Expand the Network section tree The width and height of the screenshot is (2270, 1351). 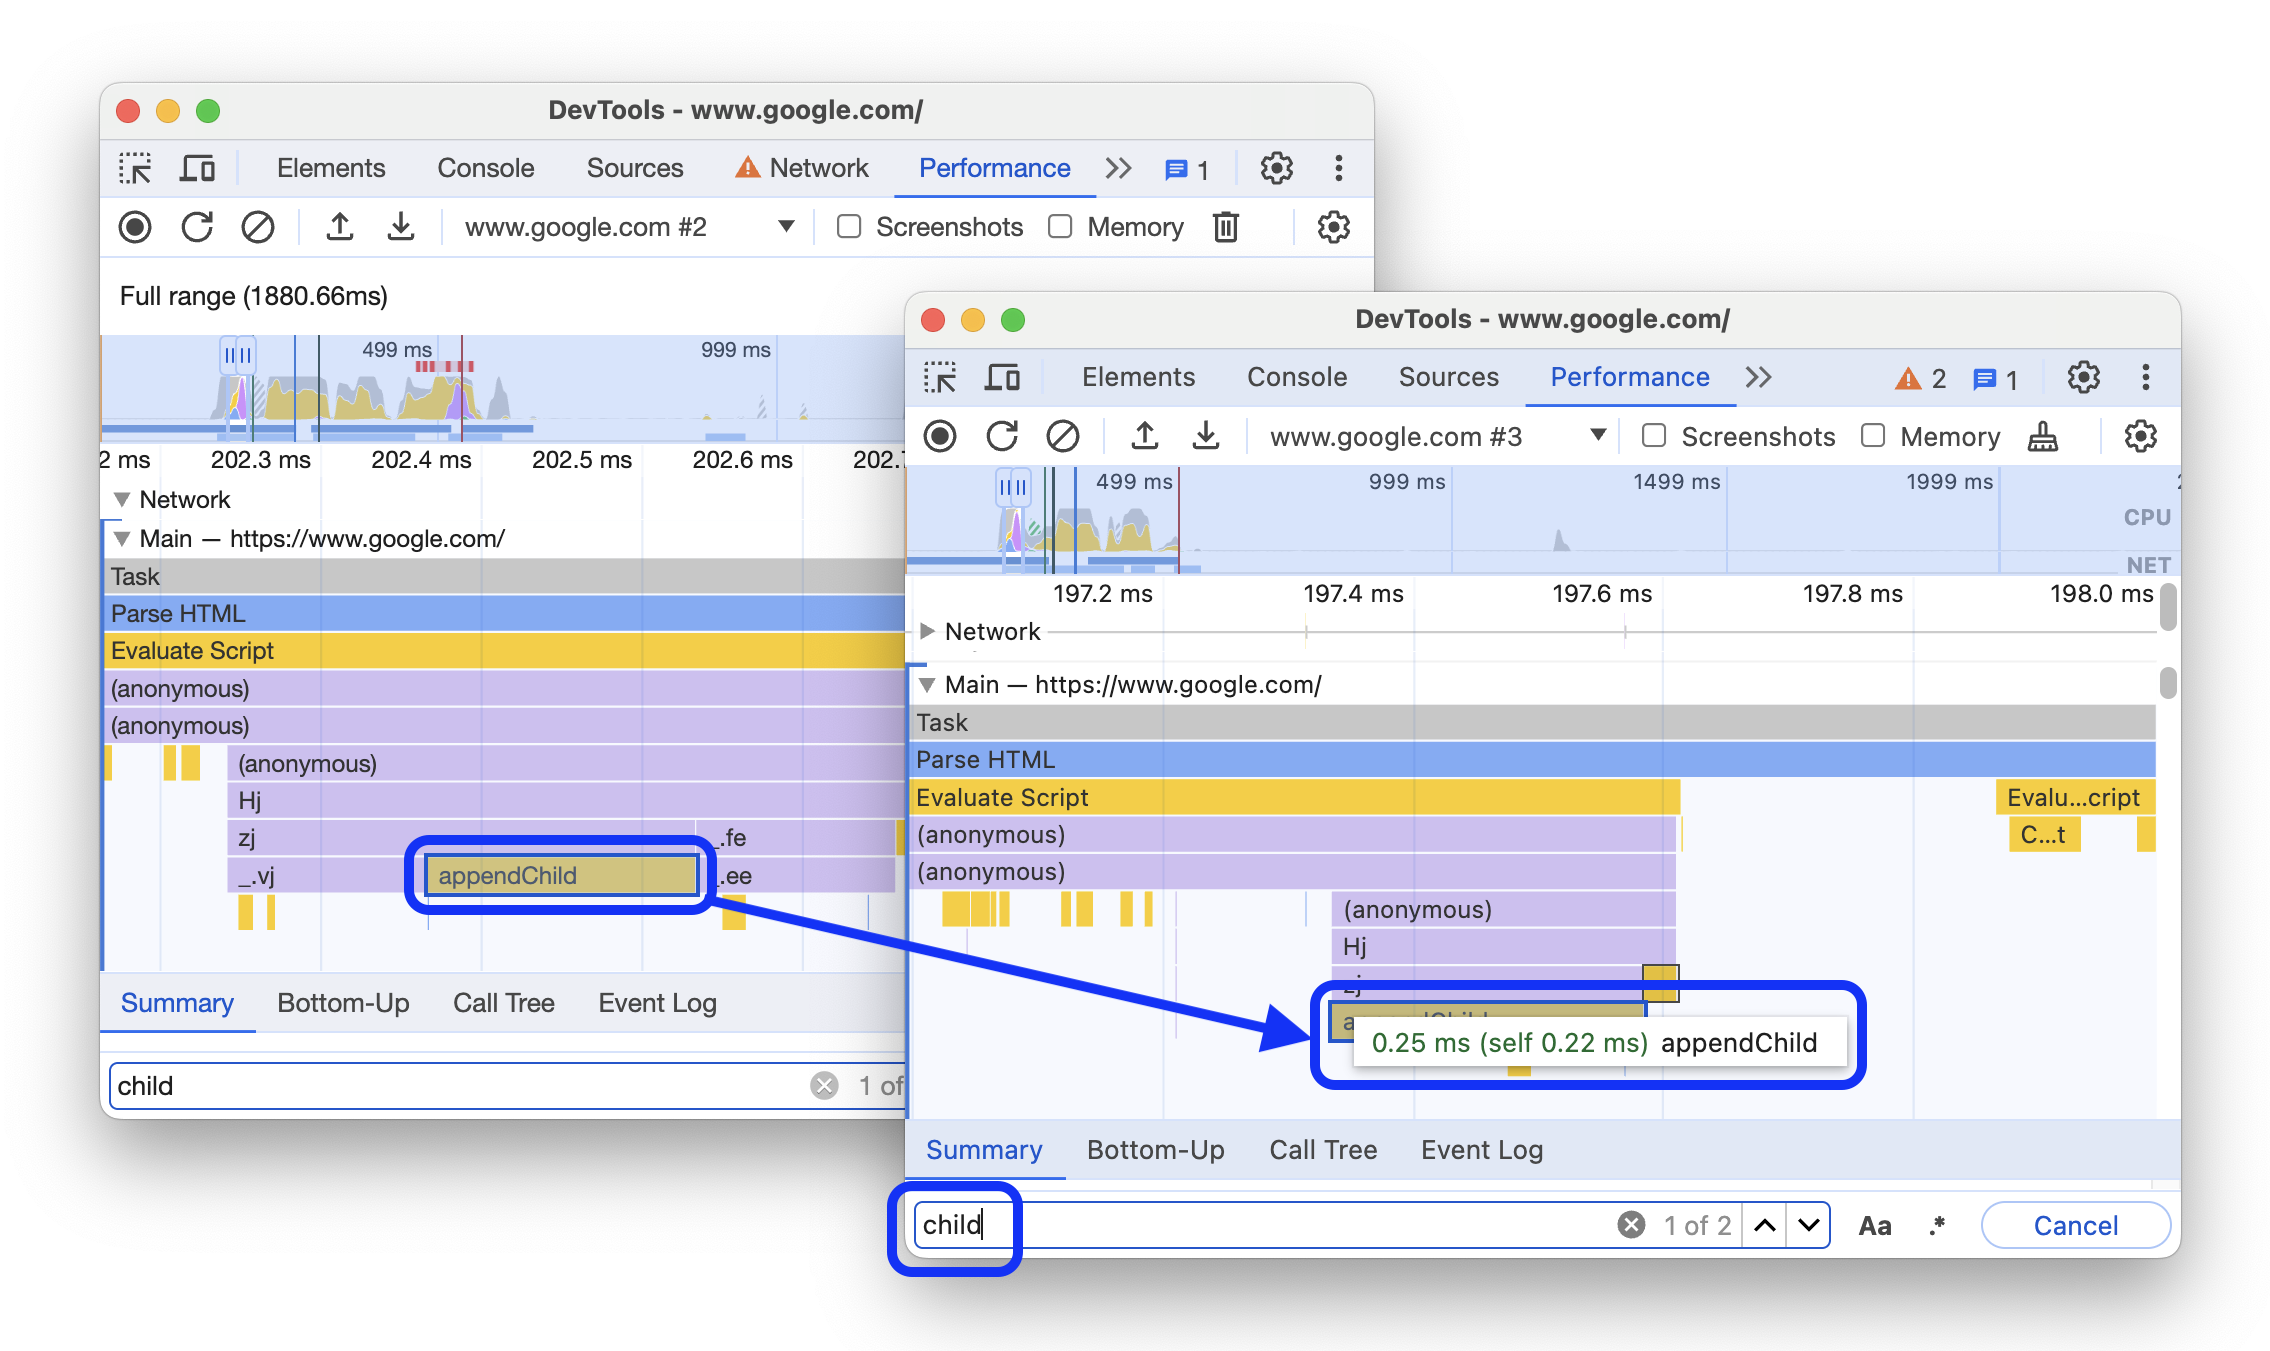[929, 632]
